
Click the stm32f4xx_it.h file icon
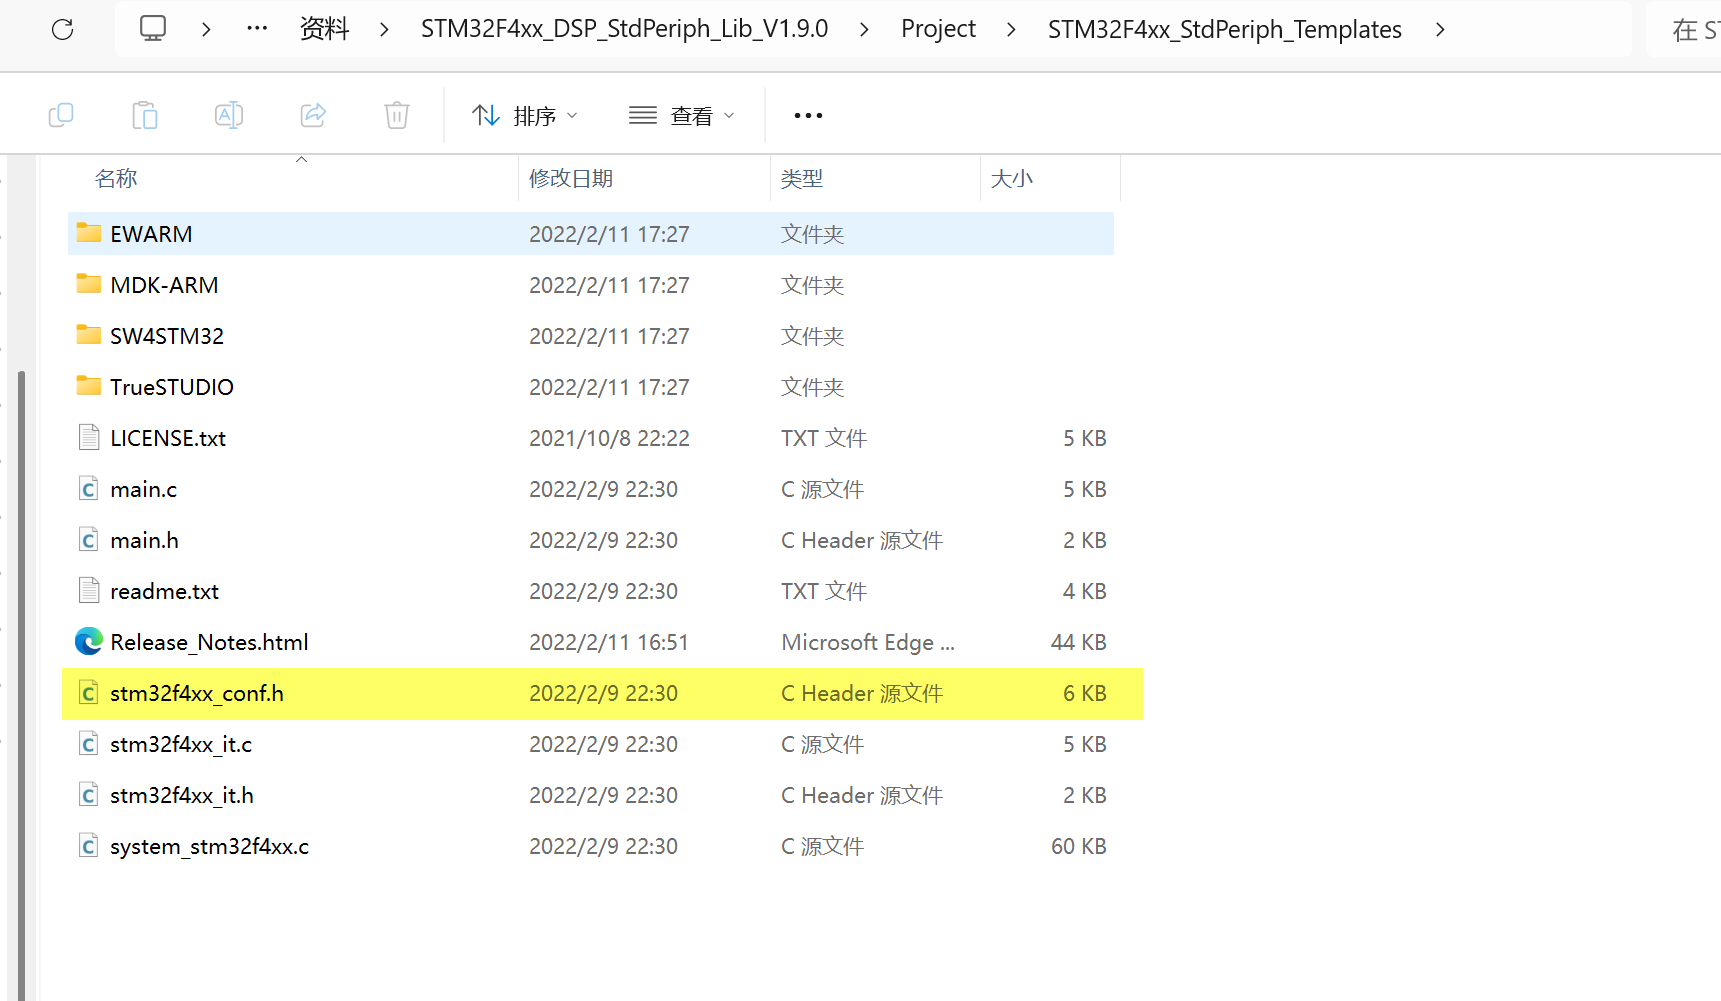pos(89,794)
